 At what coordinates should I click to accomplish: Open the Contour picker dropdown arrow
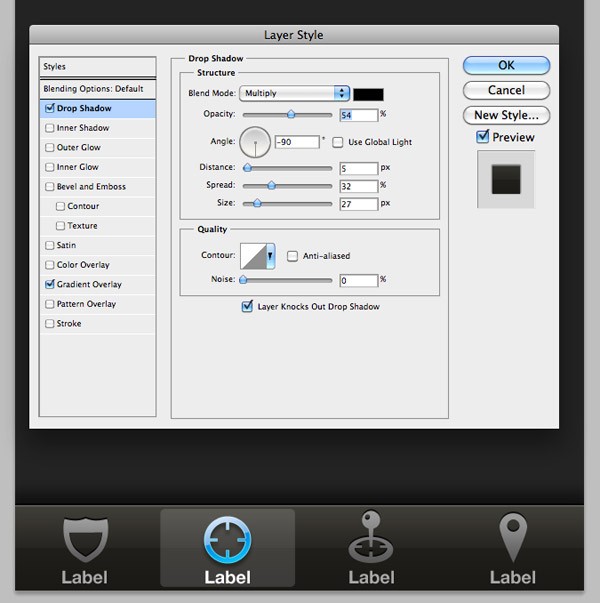[270, 256]
